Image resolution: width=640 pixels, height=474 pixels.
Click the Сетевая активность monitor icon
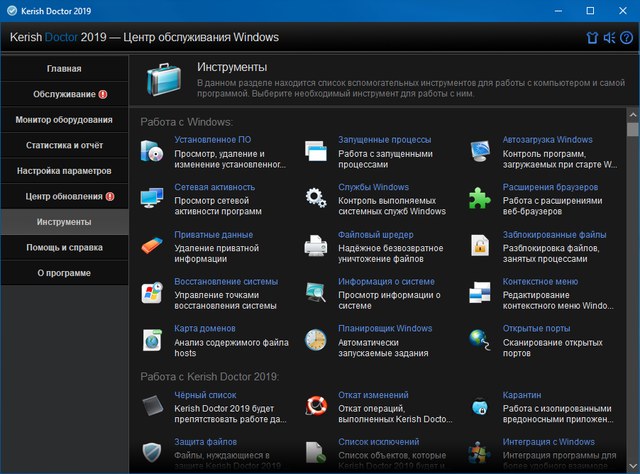pyautogui.click(x=152, y=198)
